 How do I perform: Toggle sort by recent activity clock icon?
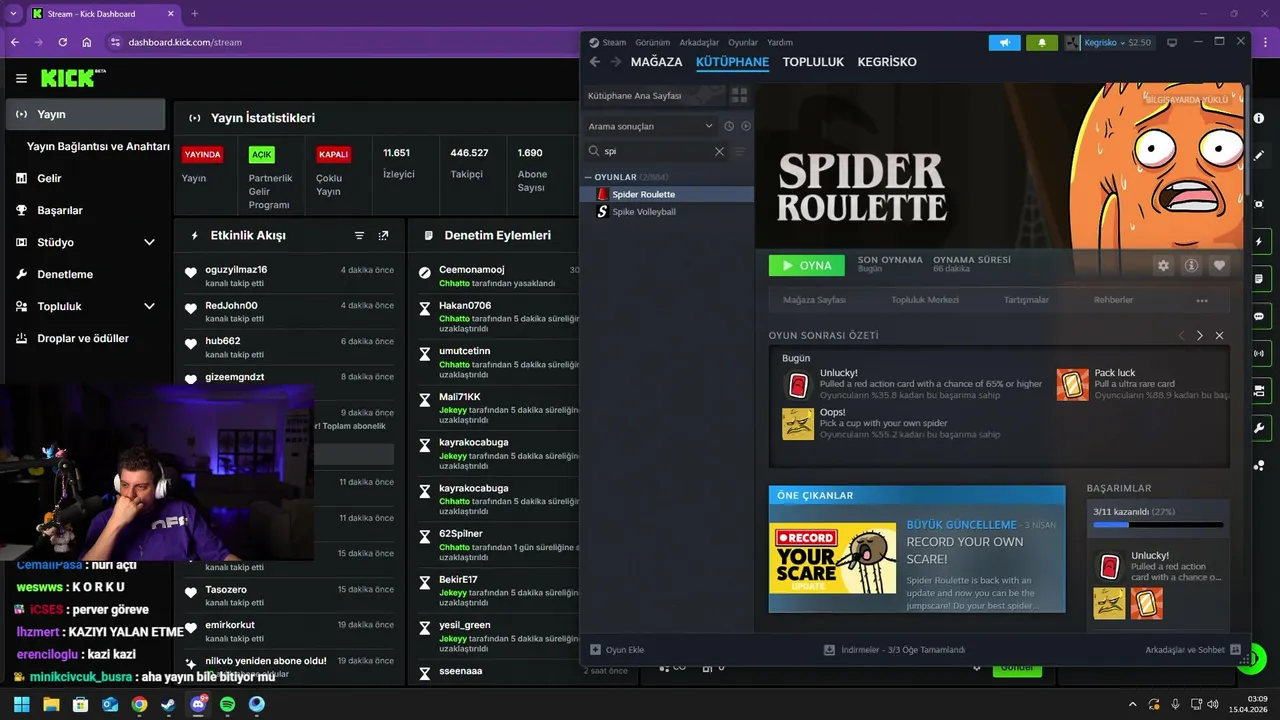click(x=729, y=126)
